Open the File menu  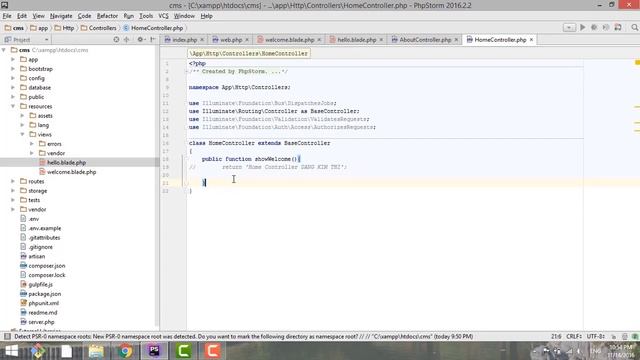(7, 16)
